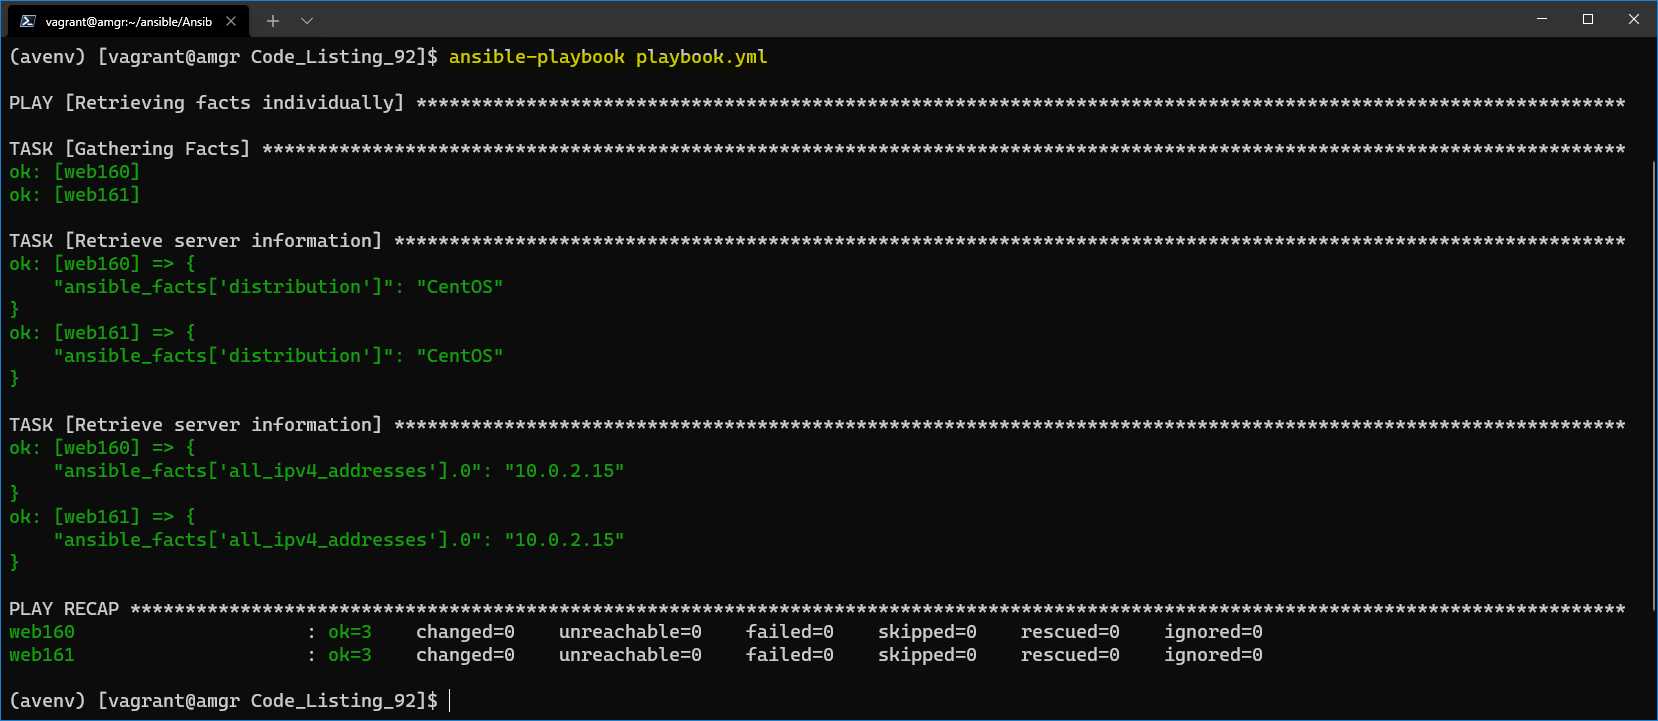Click 'ok: [web161]' under Gathering Facts
The width and height of the screenshot is (1658, 721).
75,195
